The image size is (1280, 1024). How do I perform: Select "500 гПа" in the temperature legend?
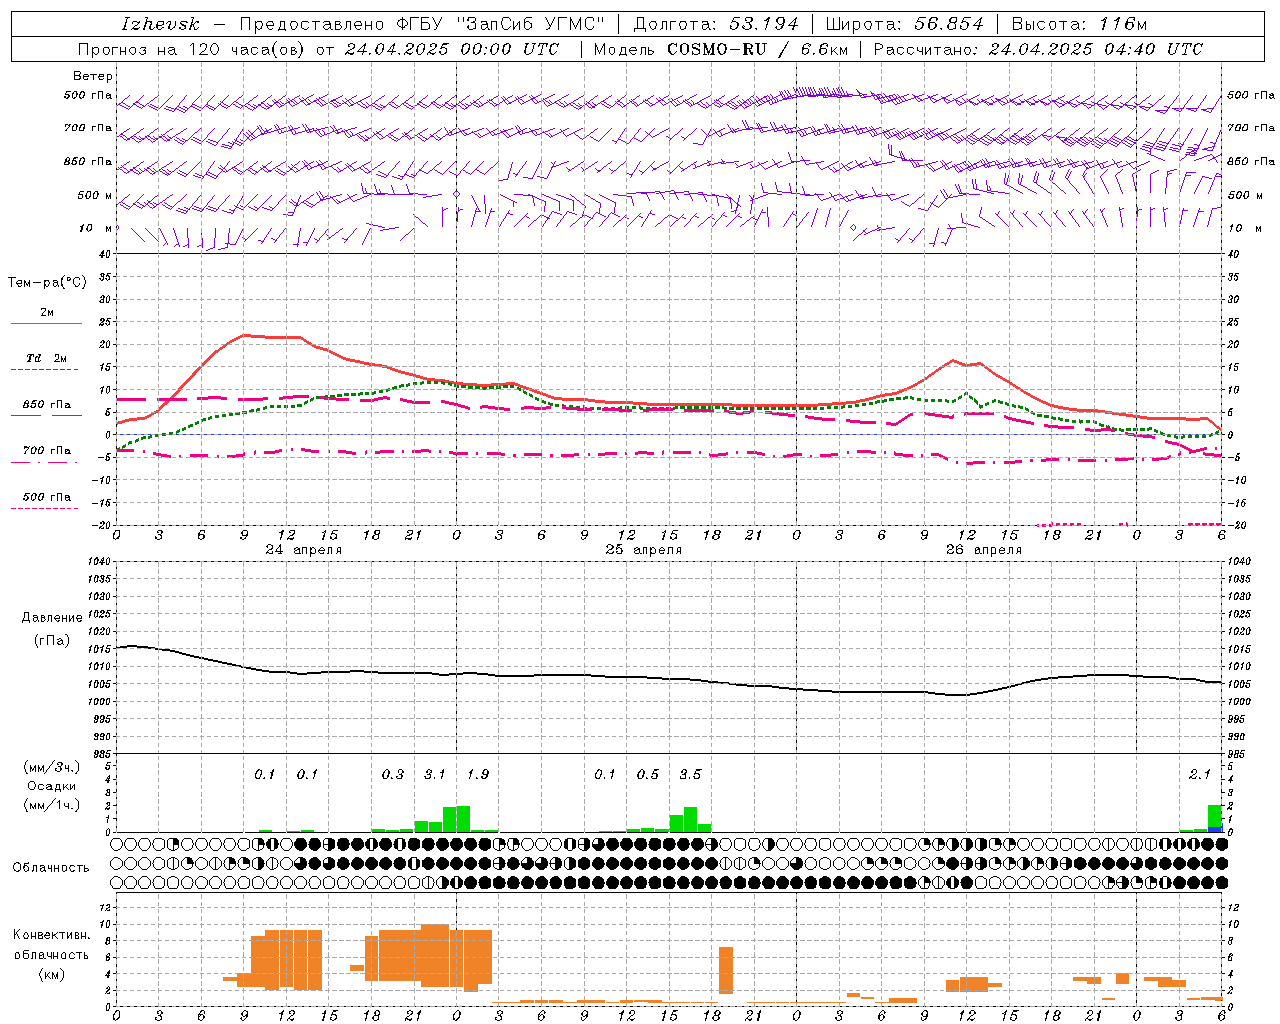47,497
